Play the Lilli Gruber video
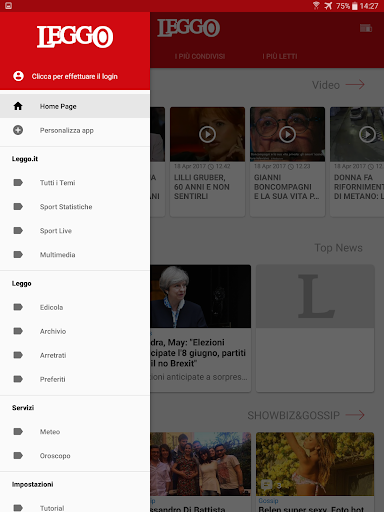This screenshot has width=384, height=512. coord(207,134)
